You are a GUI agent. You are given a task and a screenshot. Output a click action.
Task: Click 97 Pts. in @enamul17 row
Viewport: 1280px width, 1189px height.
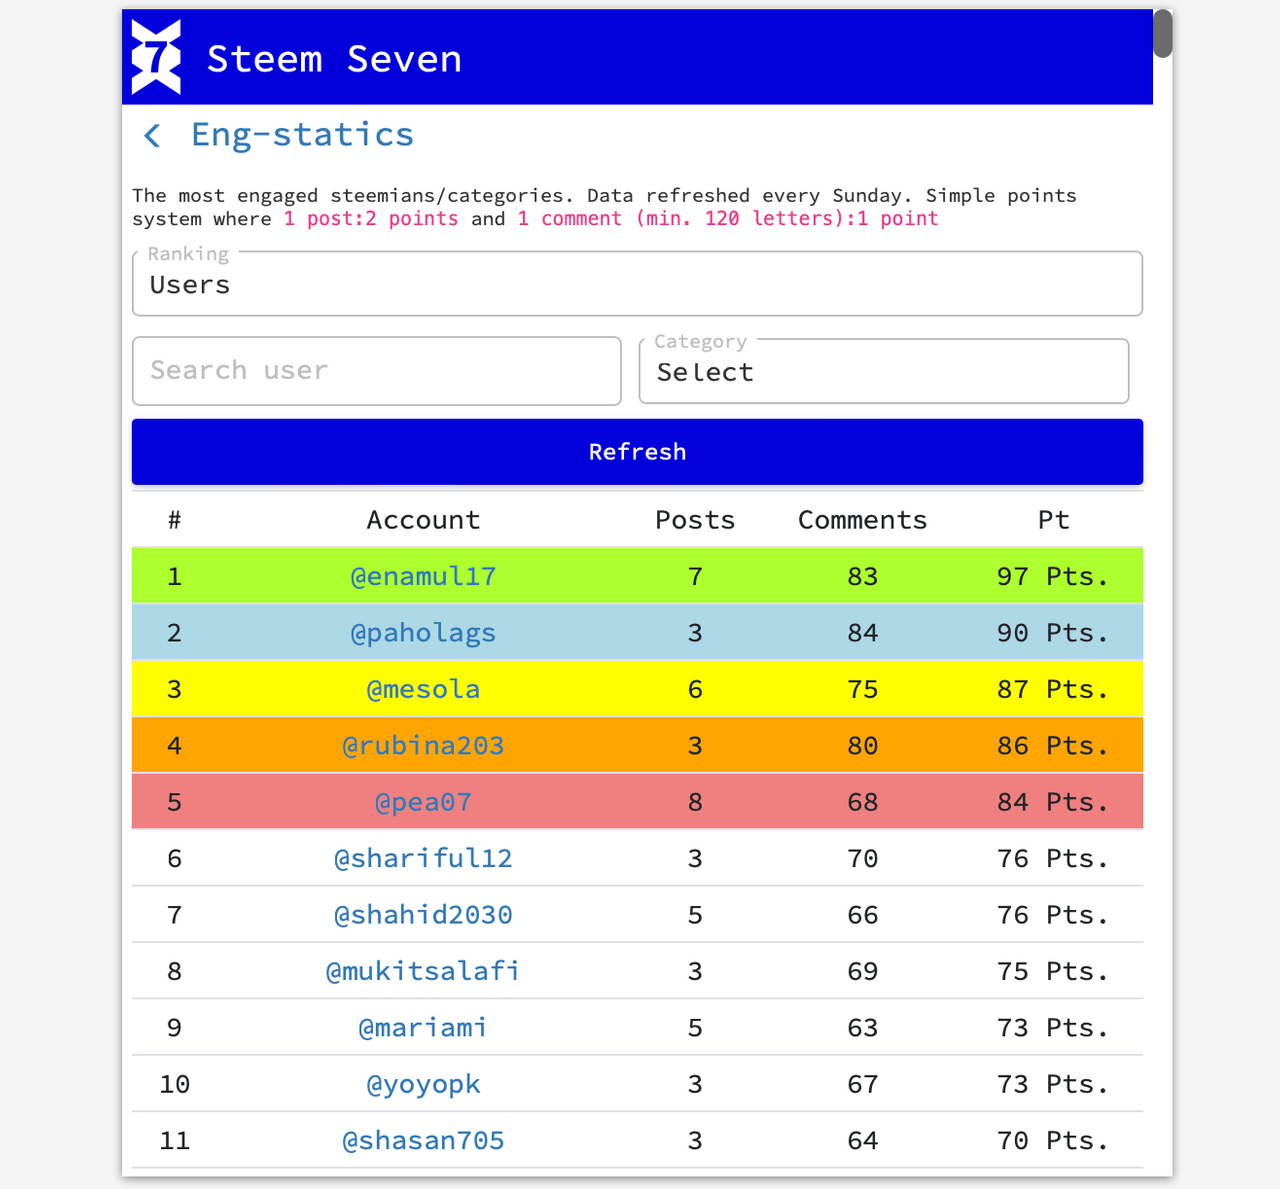point(1053,577)
